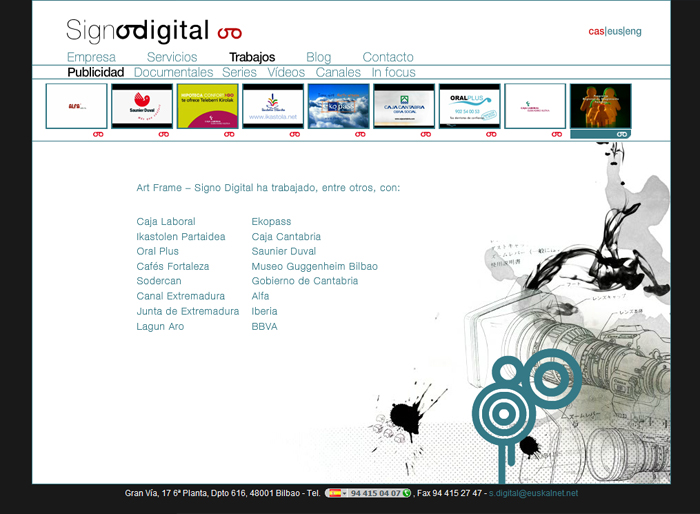700x514 pixels.
Task: Open the Caja Cantabria thumbnail
Action: 404,106
